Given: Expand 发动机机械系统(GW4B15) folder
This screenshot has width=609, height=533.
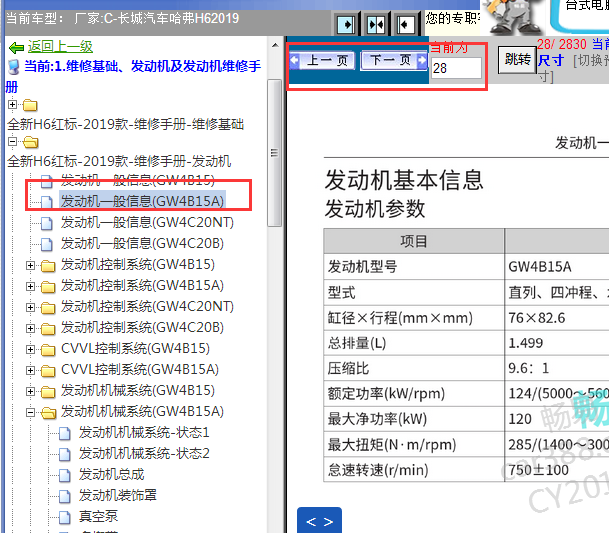Looking at the screenshot, I should coord(30,391).
